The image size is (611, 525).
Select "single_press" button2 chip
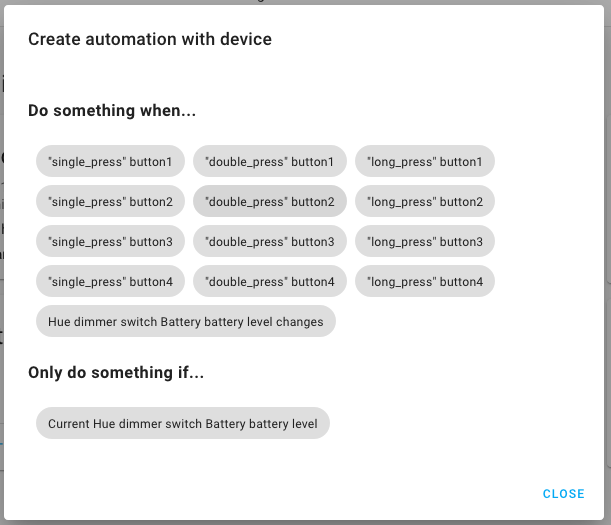click(110, 202)
